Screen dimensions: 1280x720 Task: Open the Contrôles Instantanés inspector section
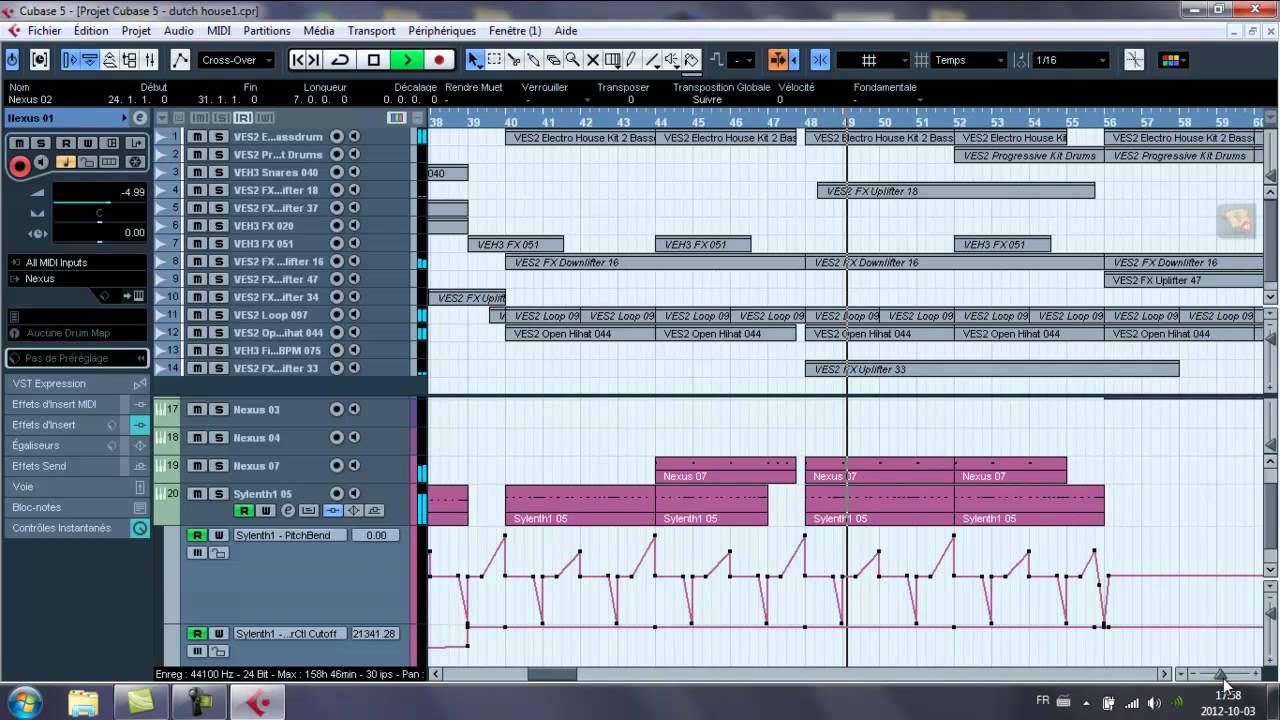click(76, 528)
